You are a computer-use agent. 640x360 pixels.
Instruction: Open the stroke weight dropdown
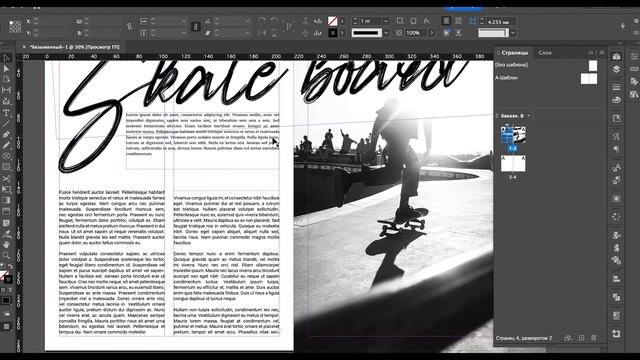(x=386, y=21)
